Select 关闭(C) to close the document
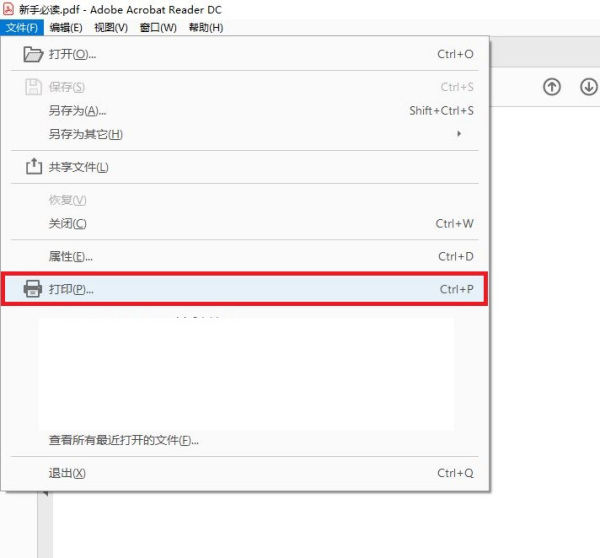This screenshot has width=600, height=558. coord(67,224)
